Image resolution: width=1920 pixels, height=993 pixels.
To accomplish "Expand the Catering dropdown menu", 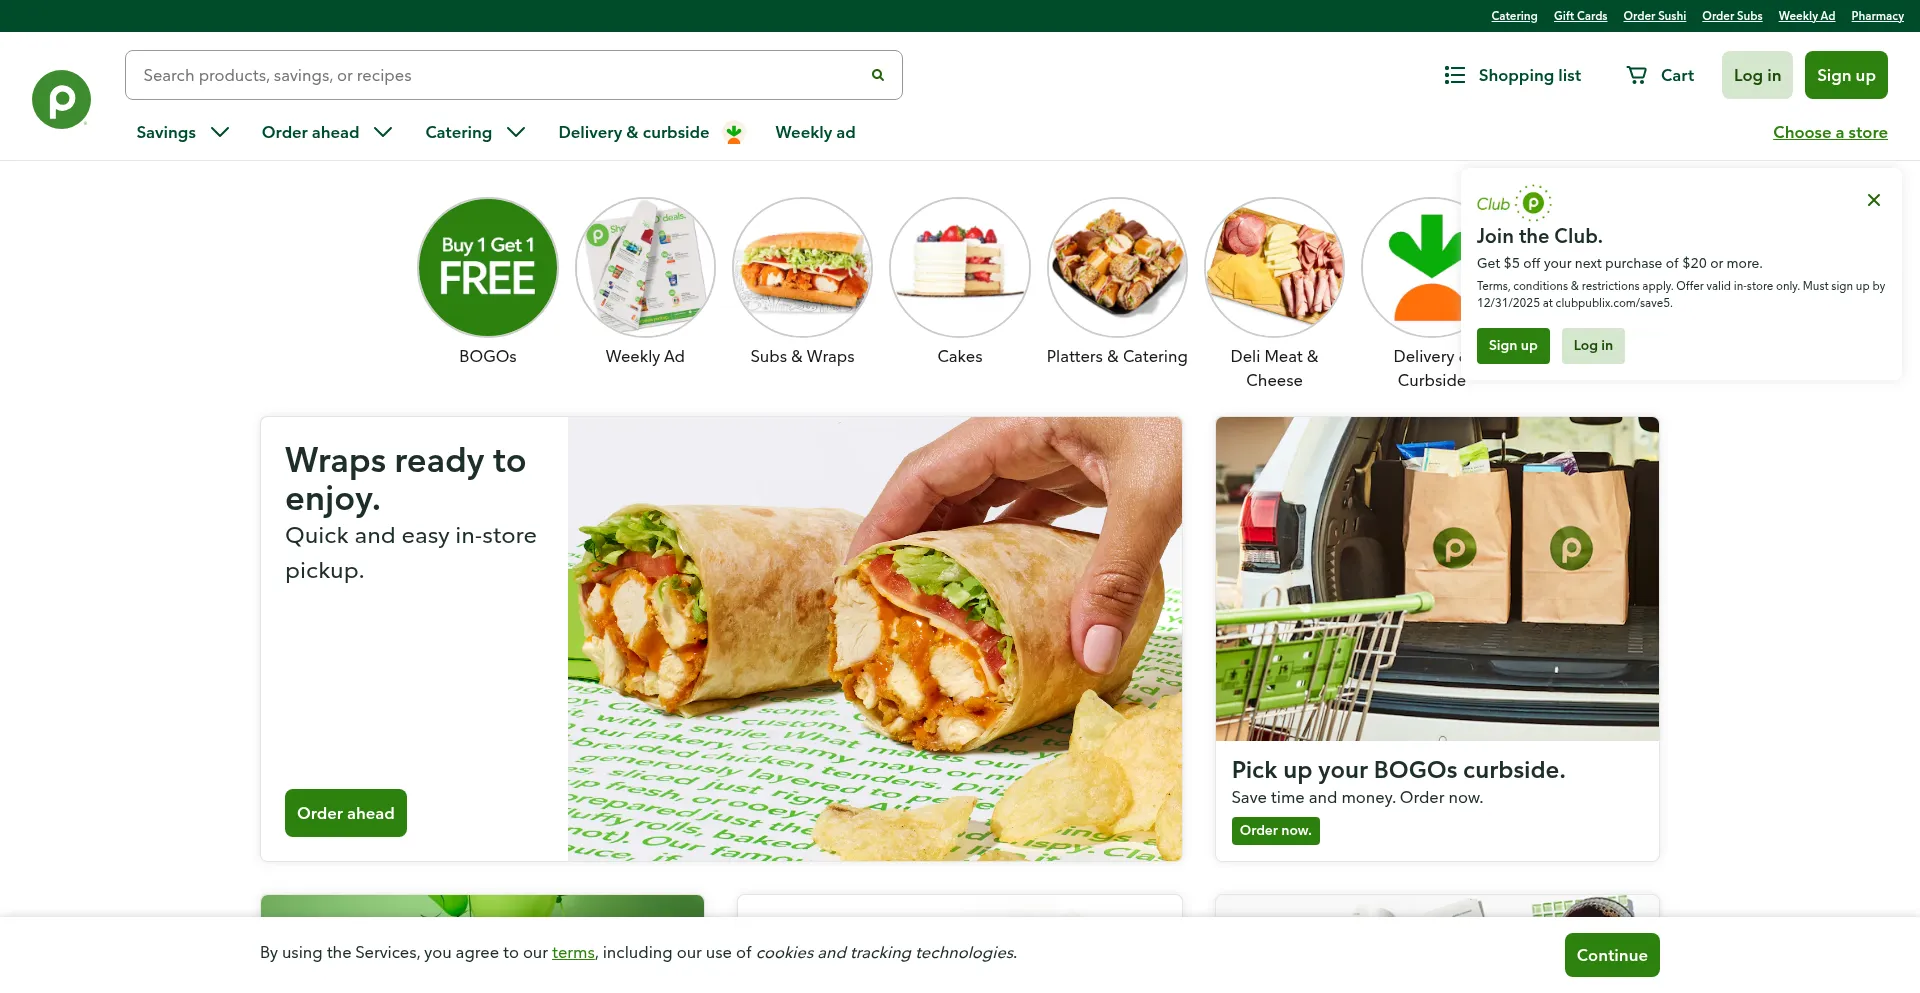I will tap(475, 132).
